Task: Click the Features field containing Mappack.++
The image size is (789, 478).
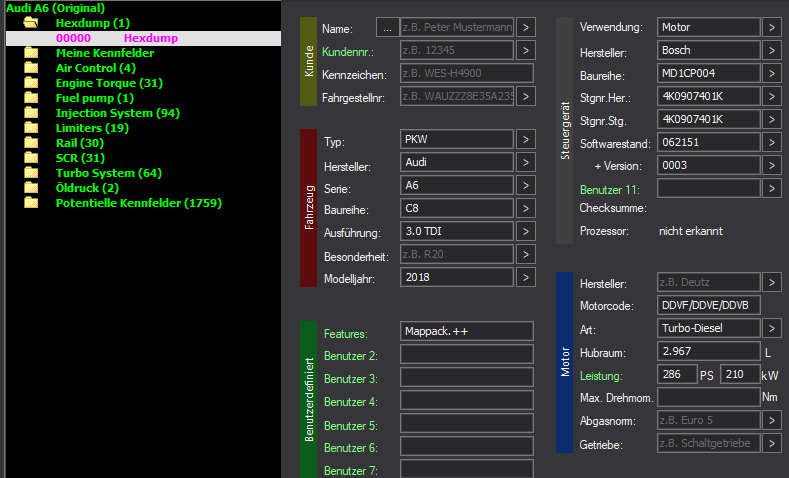Action: point(467,331)
